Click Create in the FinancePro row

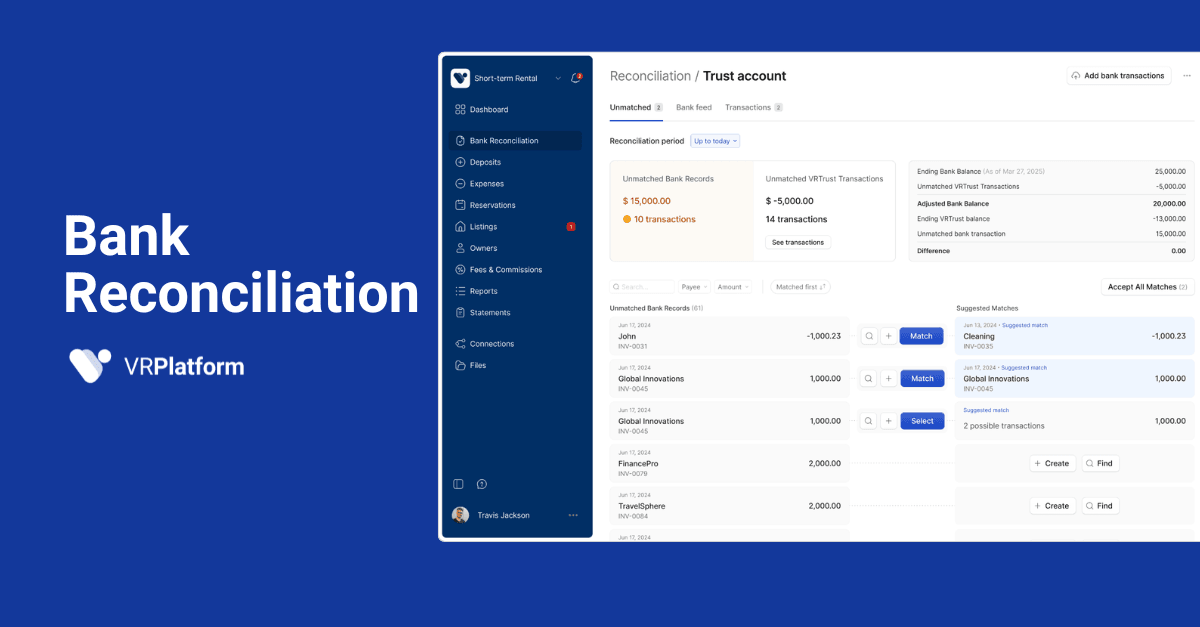[1052, 464]
